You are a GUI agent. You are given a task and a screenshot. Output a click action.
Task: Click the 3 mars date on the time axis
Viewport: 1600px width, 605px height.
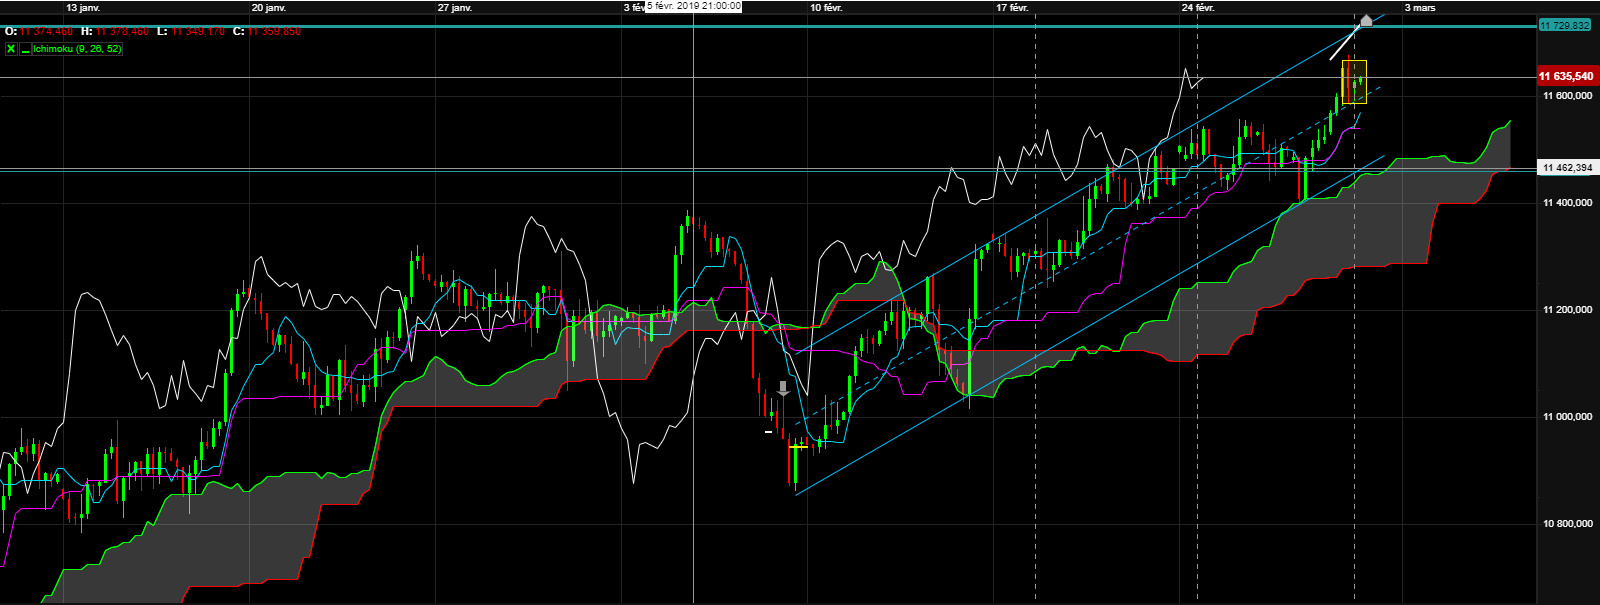click(x=1420, y=7)
